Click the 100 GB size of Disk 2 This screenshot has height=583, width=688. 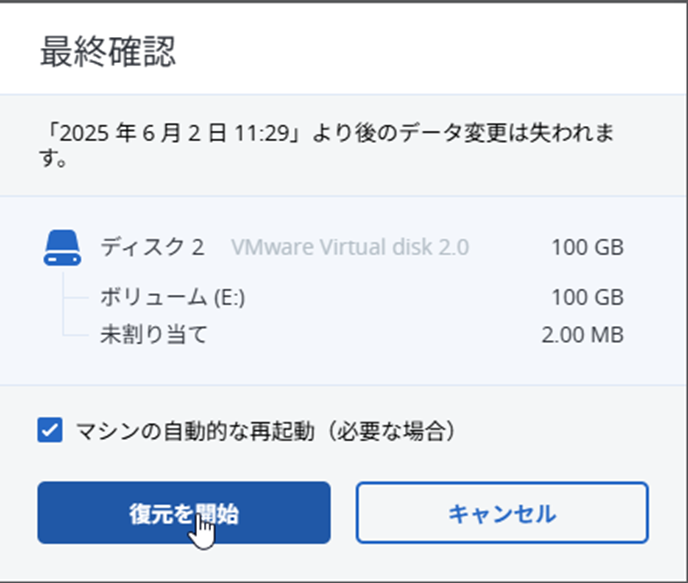(587, 247)
